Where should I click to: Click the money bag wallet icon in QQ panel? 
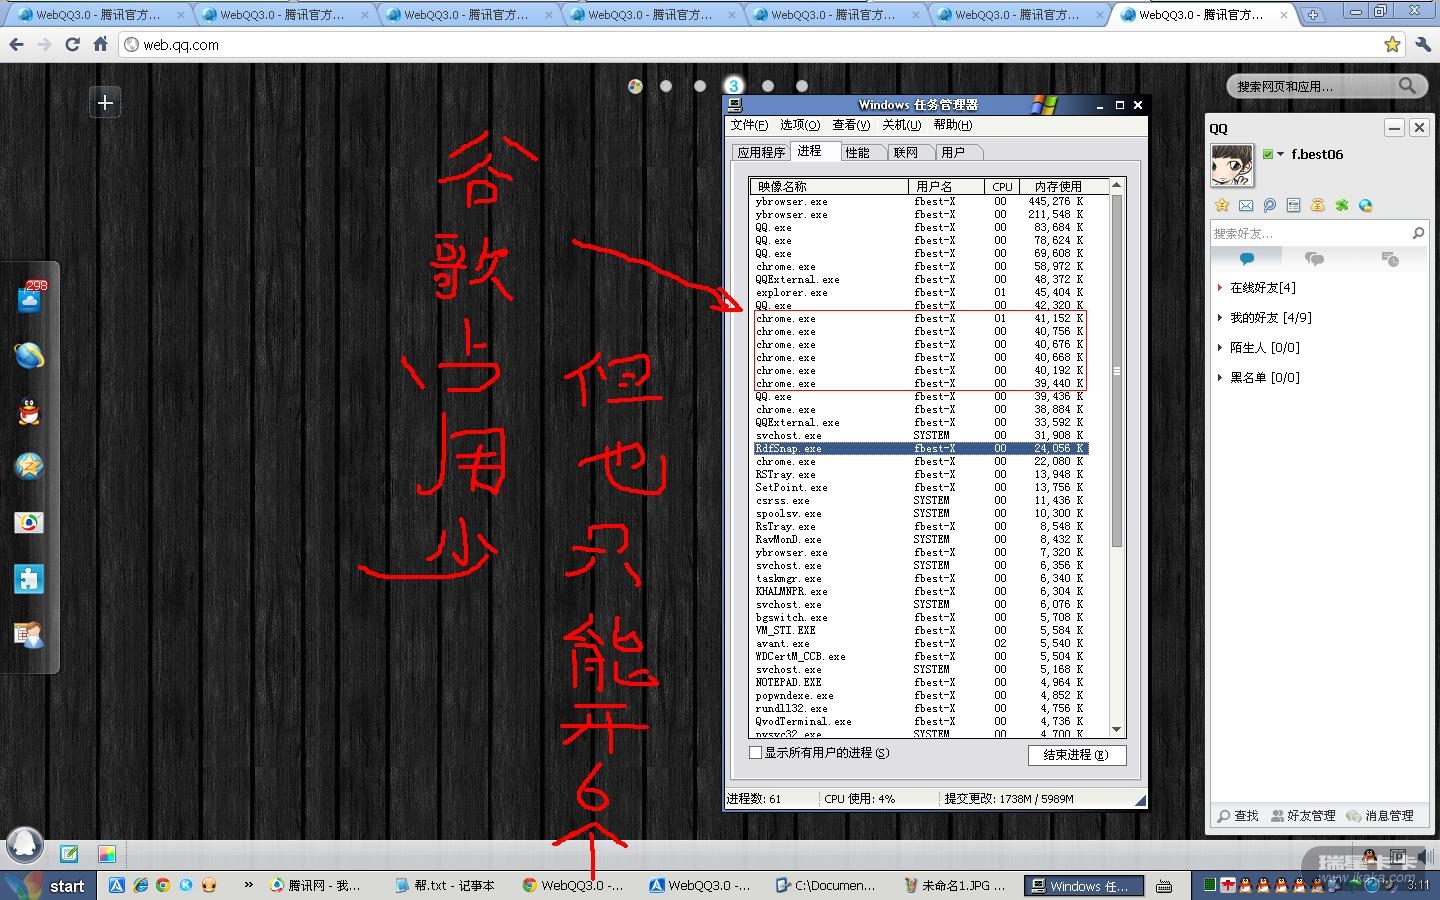[x=1318, y=205]
